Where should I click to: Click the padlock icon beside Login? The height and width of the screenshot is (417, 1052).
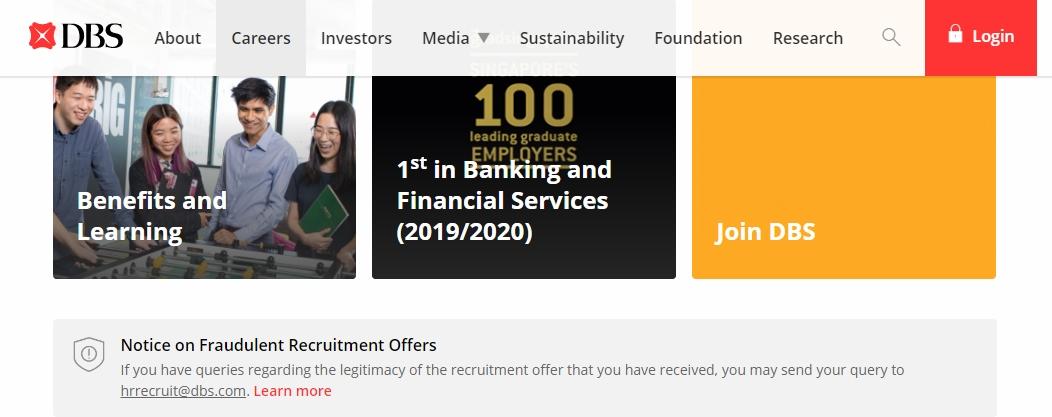point(955,34)
